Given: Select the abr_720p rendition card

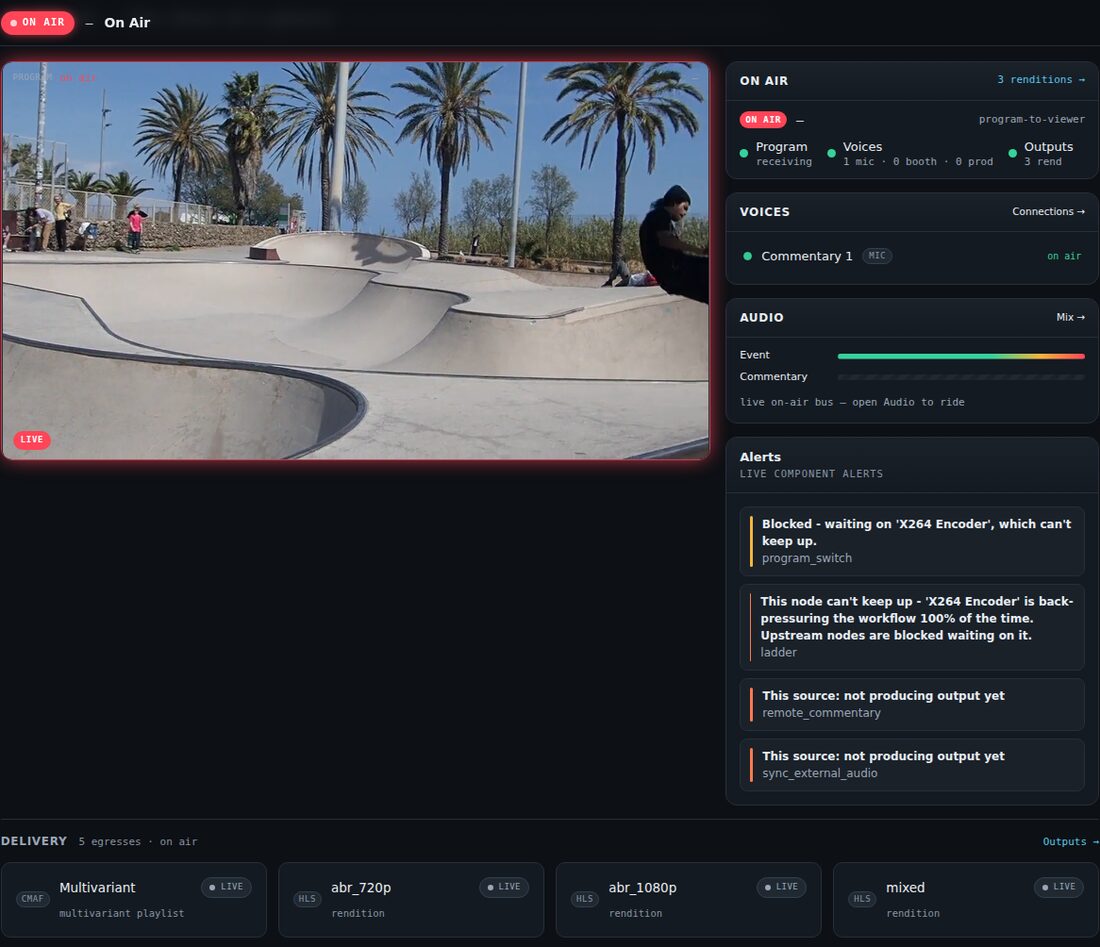Looking at the screenshot, I should (411, 899).
